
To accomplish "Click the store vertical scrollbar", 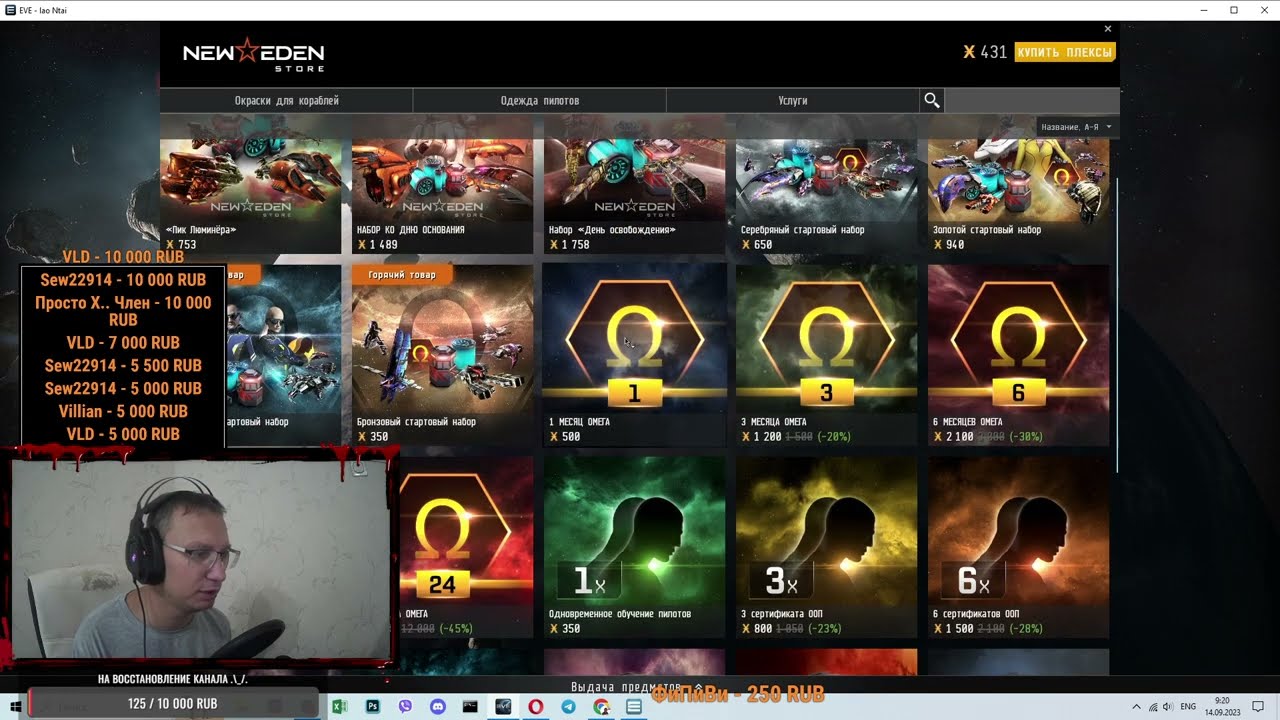I will point(1116,325).
